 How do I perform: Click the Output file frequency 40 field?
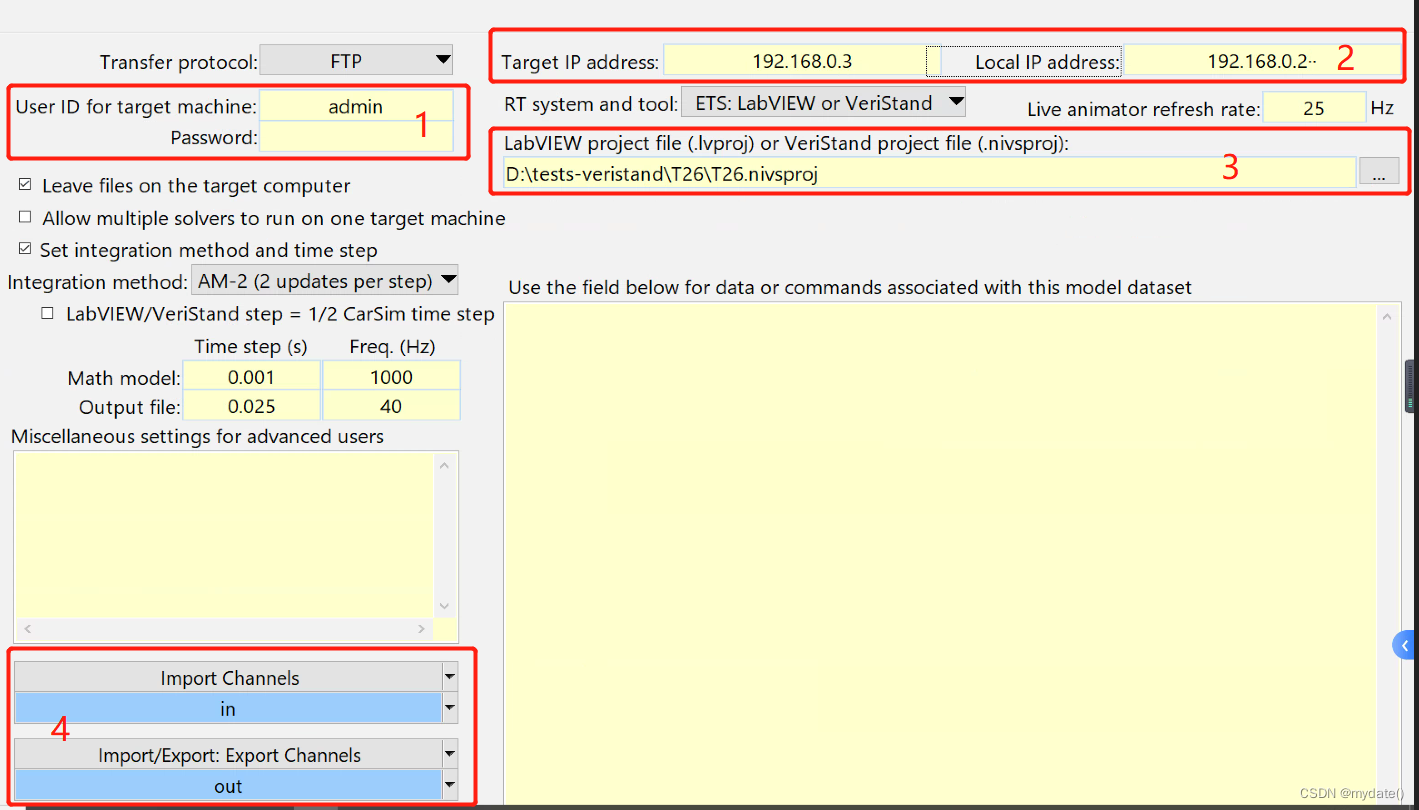391,406
